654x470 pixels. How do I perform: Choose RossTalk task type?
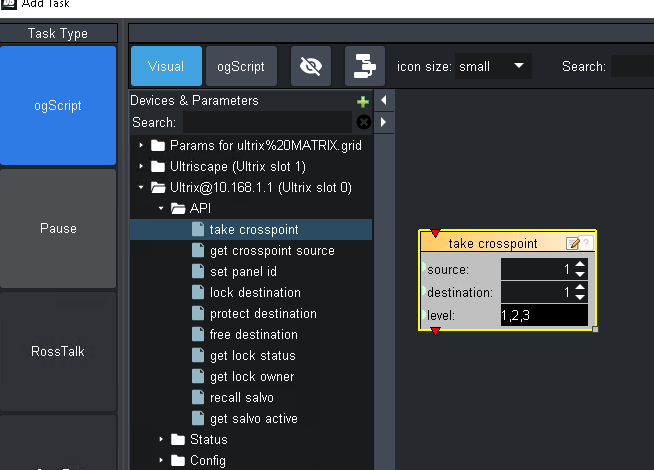tap(58, 351)
